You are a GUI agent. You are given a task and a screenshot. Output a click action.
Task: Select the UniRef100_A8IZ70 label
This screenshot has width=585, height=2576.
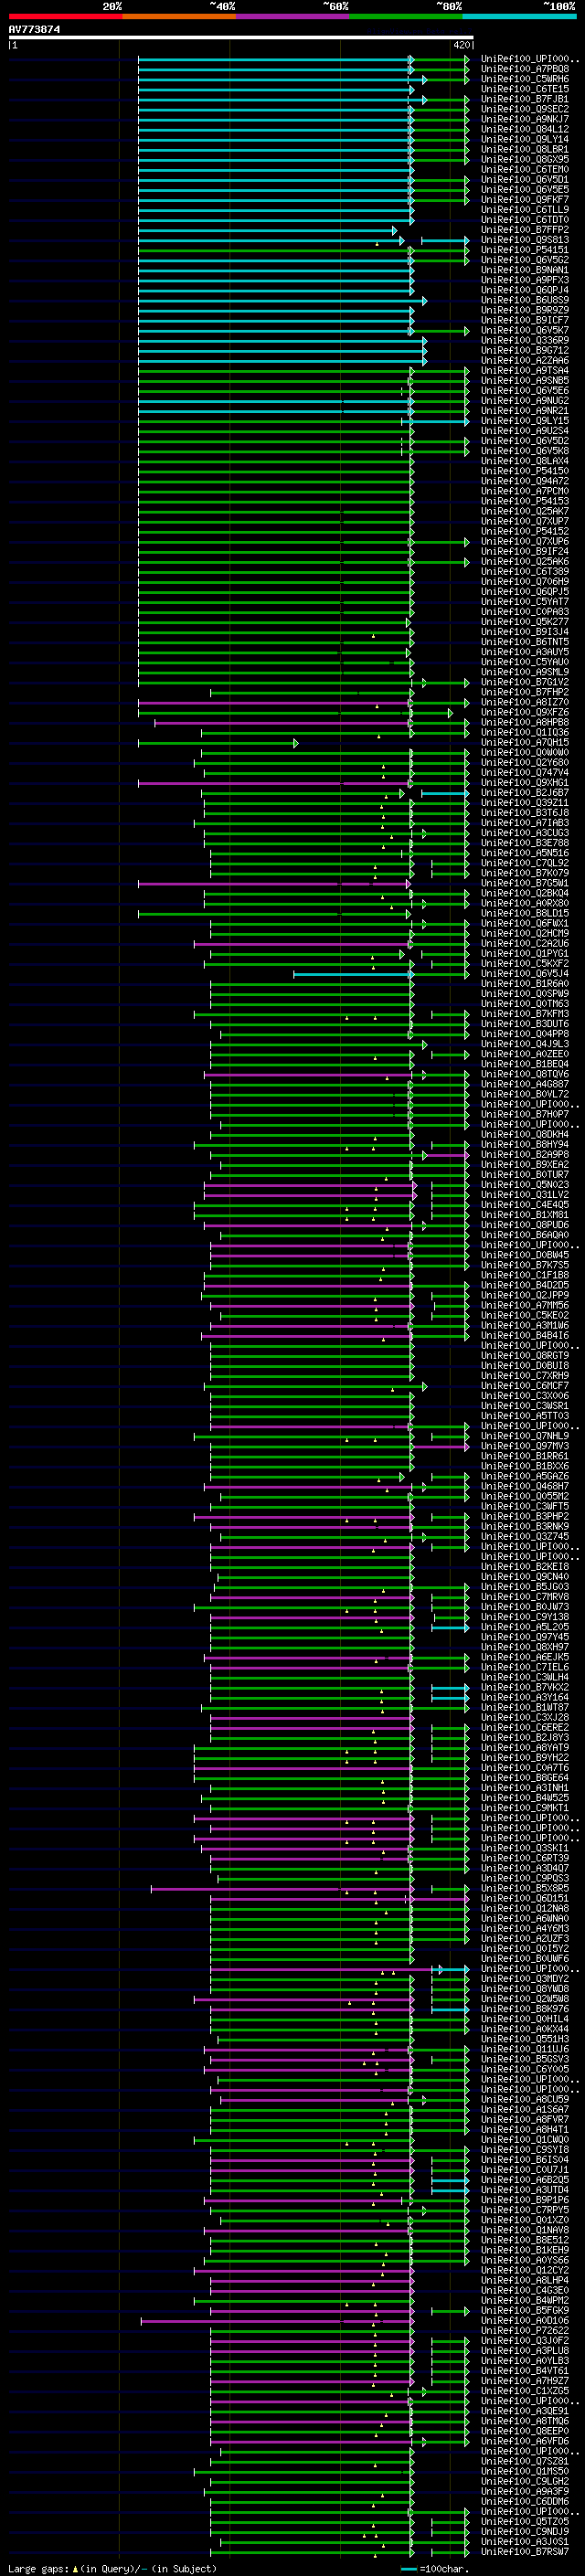pos(525,702)
